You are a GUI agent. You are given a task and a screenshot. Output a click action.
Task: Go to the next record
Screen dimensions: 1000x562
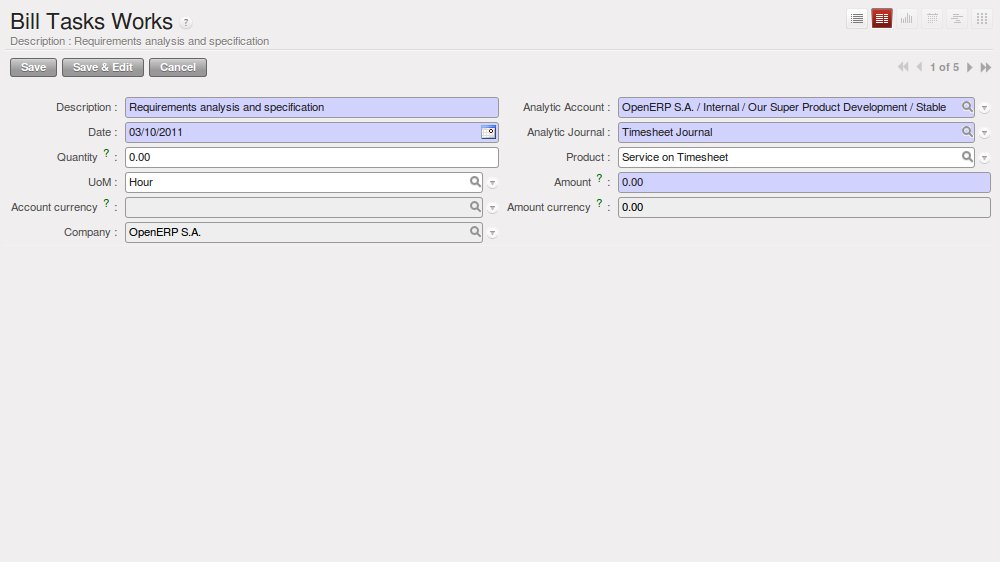tap(970, 67)
